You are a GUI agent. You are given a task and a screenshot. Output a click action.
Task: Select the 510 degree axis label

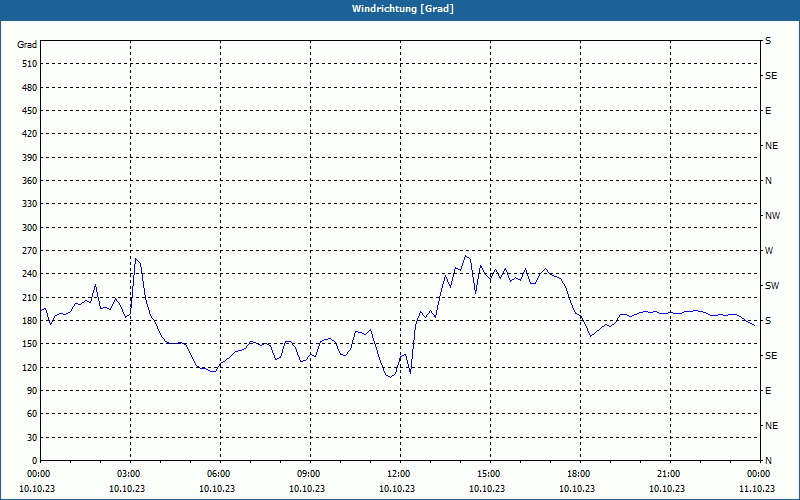click(x=30, y=64)
